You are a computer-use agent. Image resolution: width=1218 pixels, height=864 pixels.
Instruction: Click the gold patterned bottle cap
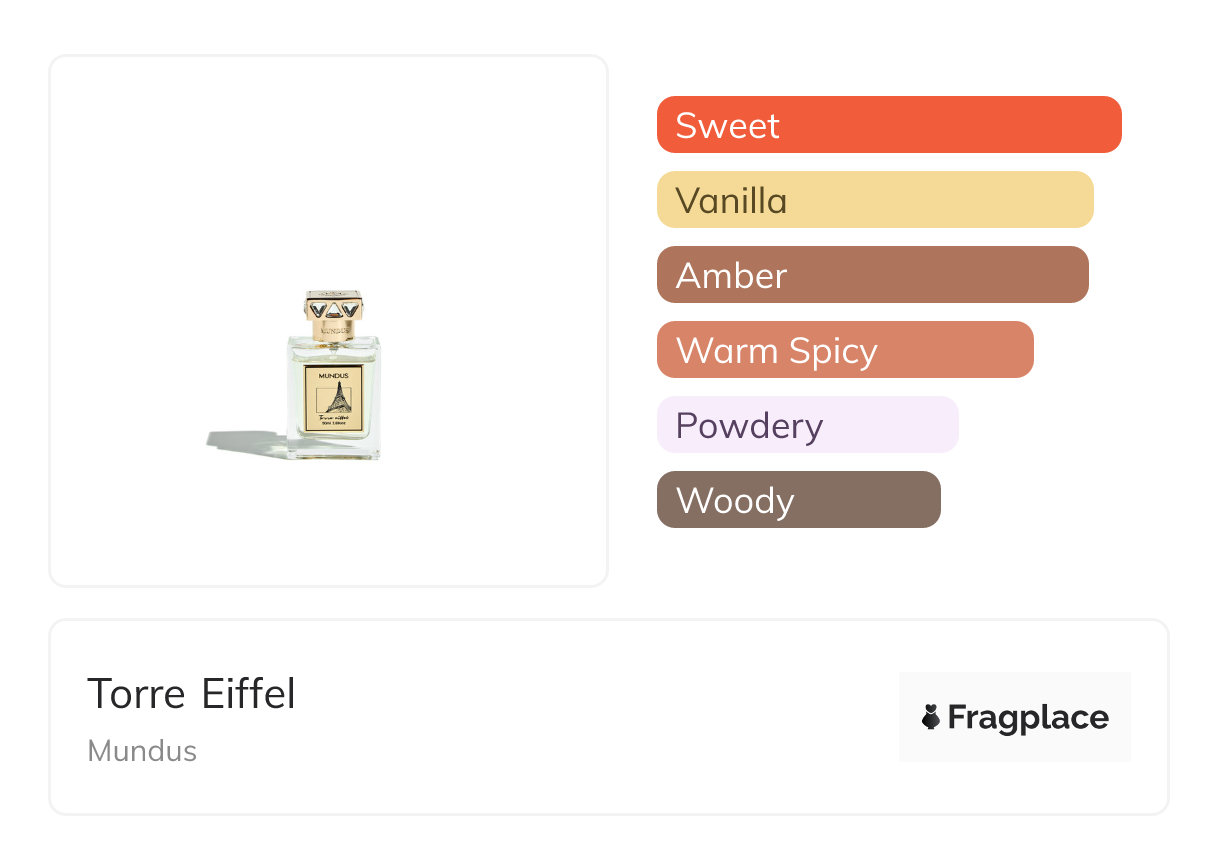pos(333,307)
